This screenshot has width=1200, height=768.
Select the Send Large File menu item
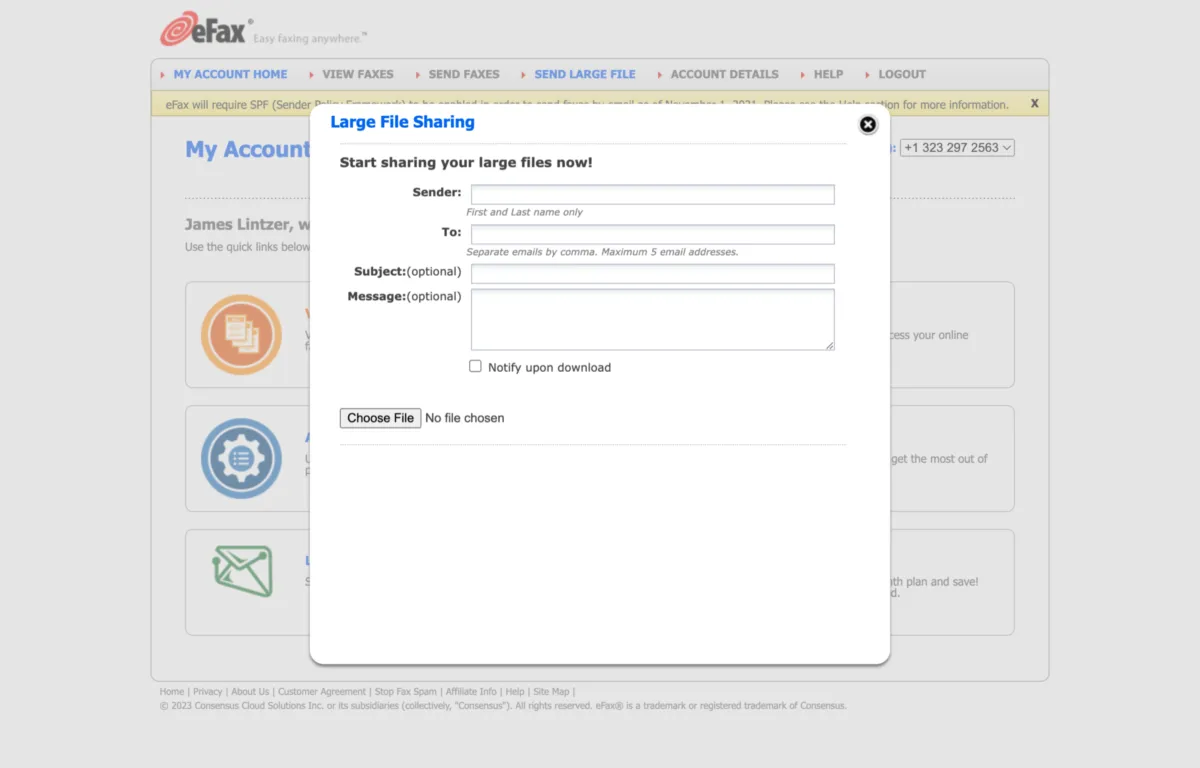click(x=585, y=74)
